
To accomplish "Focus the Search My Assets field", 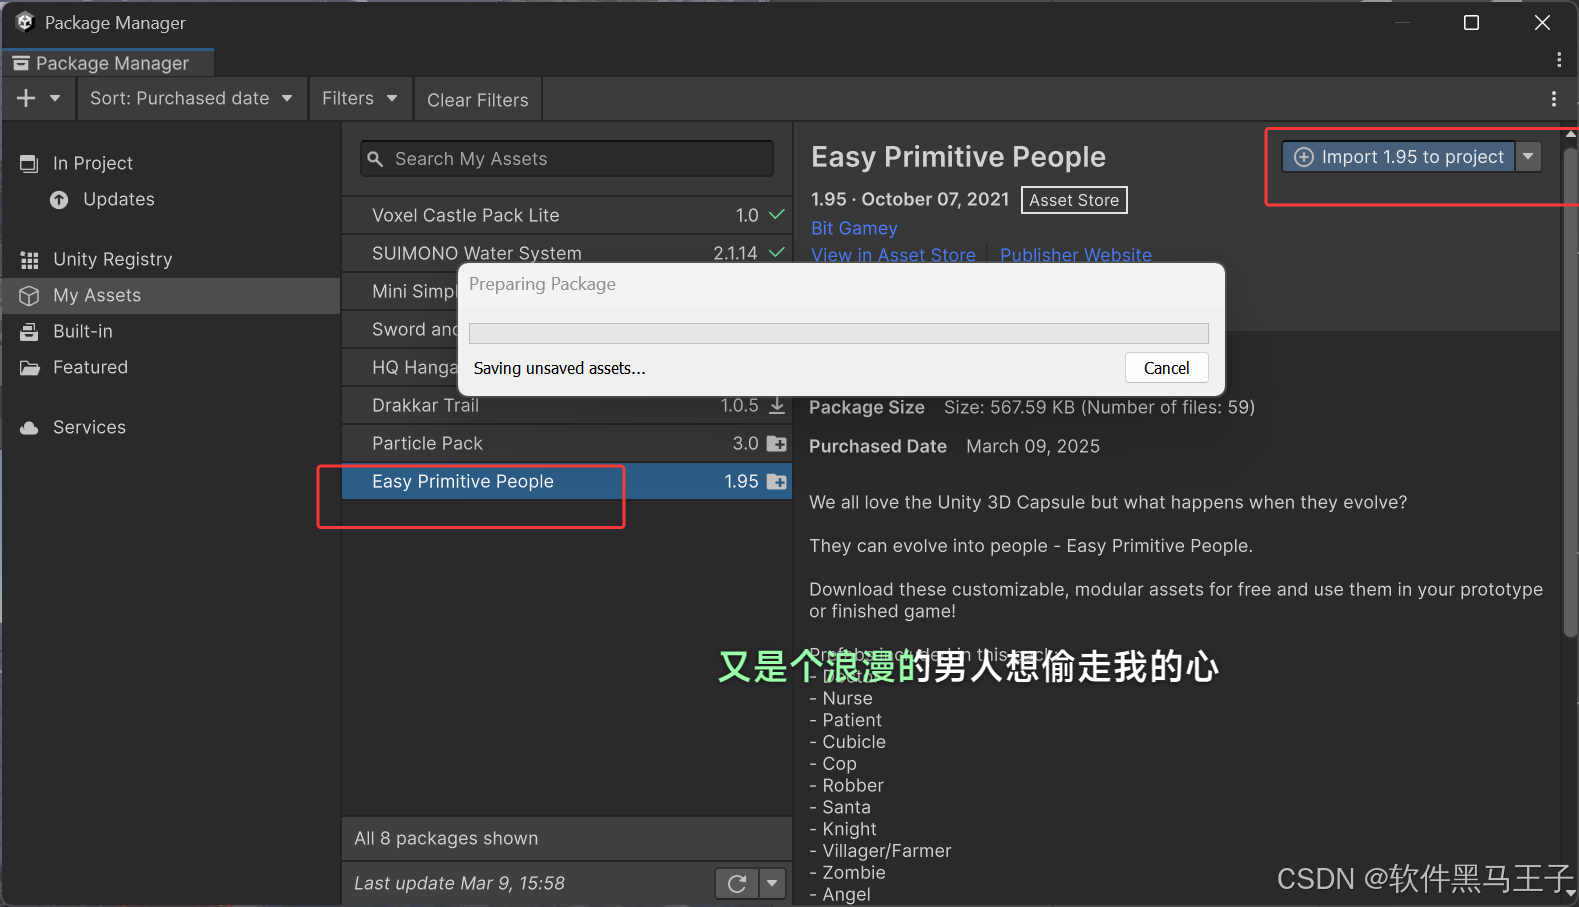I will coord(567,159).
